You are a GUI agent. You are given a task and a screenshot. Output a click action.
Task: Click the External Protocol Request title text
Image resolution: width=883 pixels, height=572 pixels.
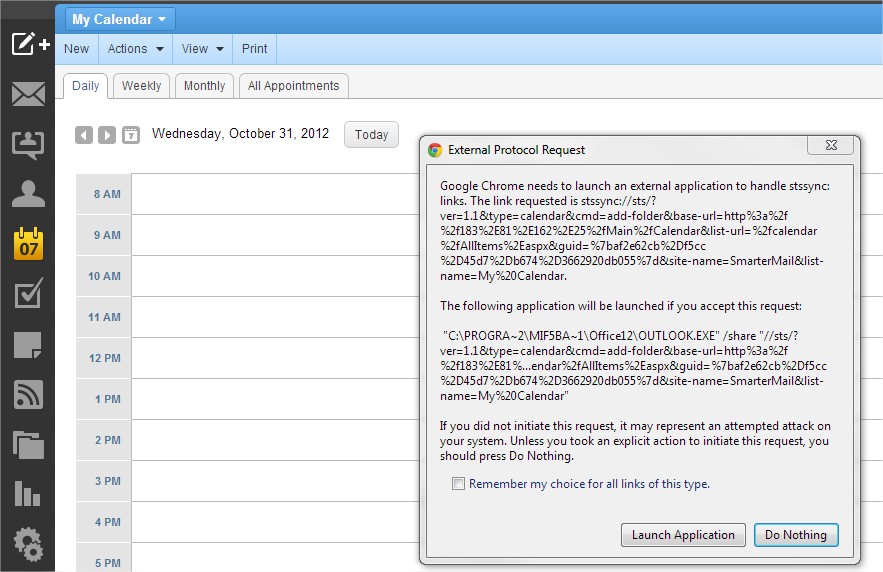(516, 150)
